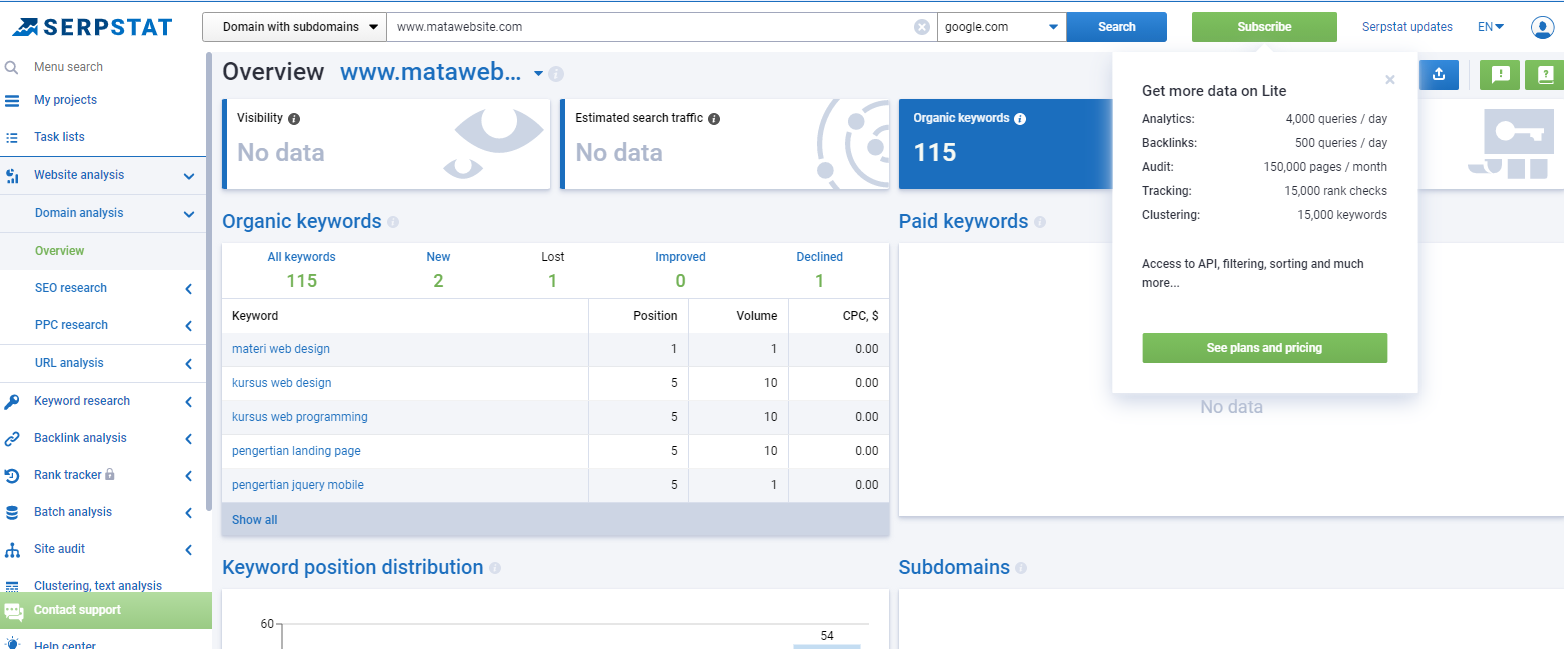Image resolution: width=1564 pixels, height=649 pixels.
Task: Click the info icon beside Paid keywords heading
Action: pyautogui.click(x=1040, y=222)
